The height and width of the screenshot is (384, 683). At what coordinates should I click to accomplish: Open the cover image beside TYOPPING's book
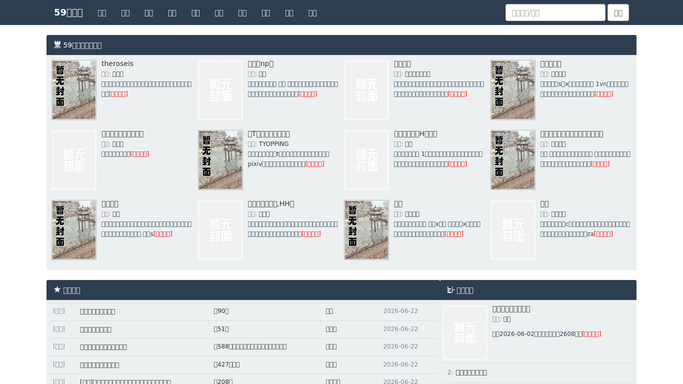(220, 160)
